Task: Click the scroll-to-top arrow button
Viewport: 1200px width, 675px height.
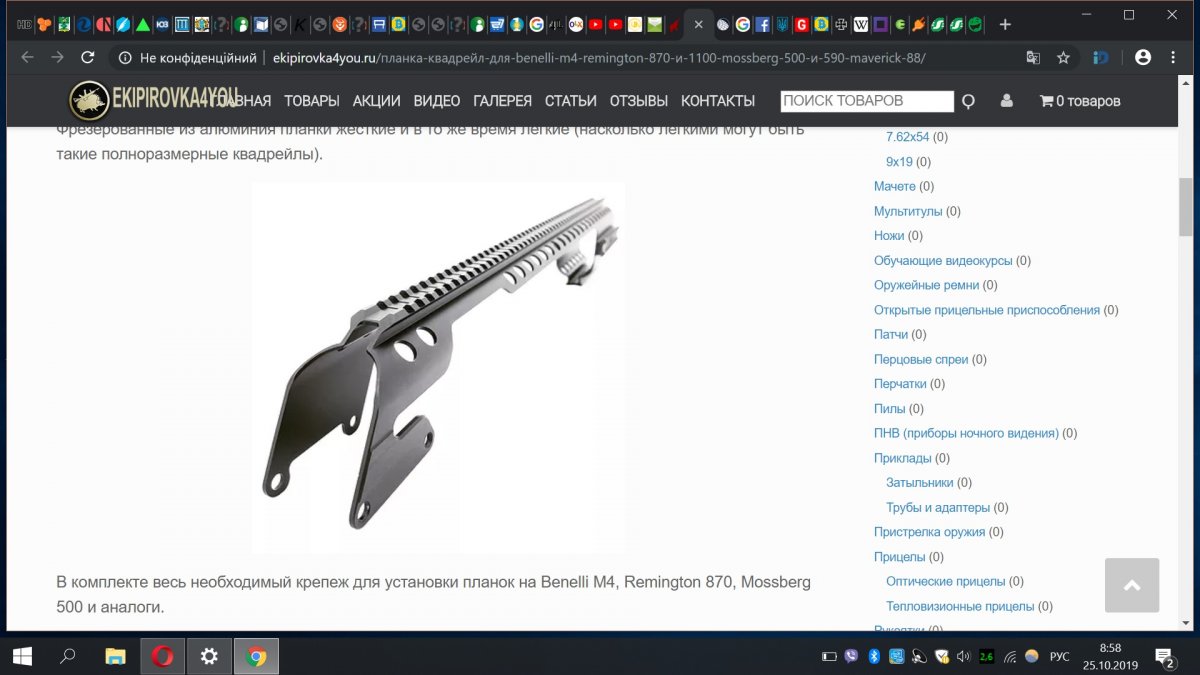Action: (x=1132, y=585)
